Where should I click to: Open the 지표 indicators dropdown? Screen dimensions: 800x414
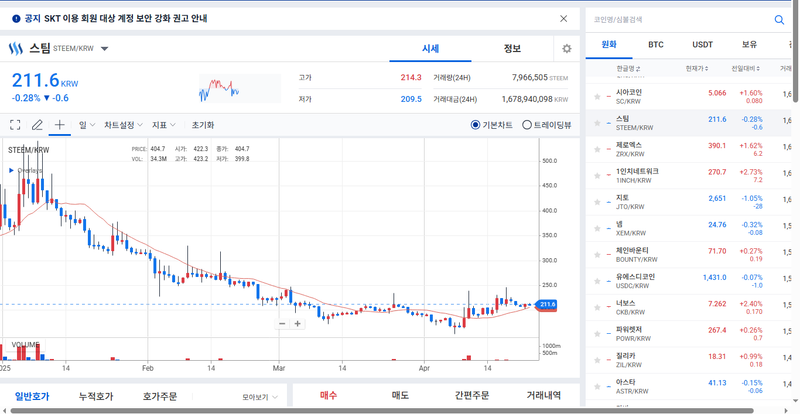tap(164, 125)
